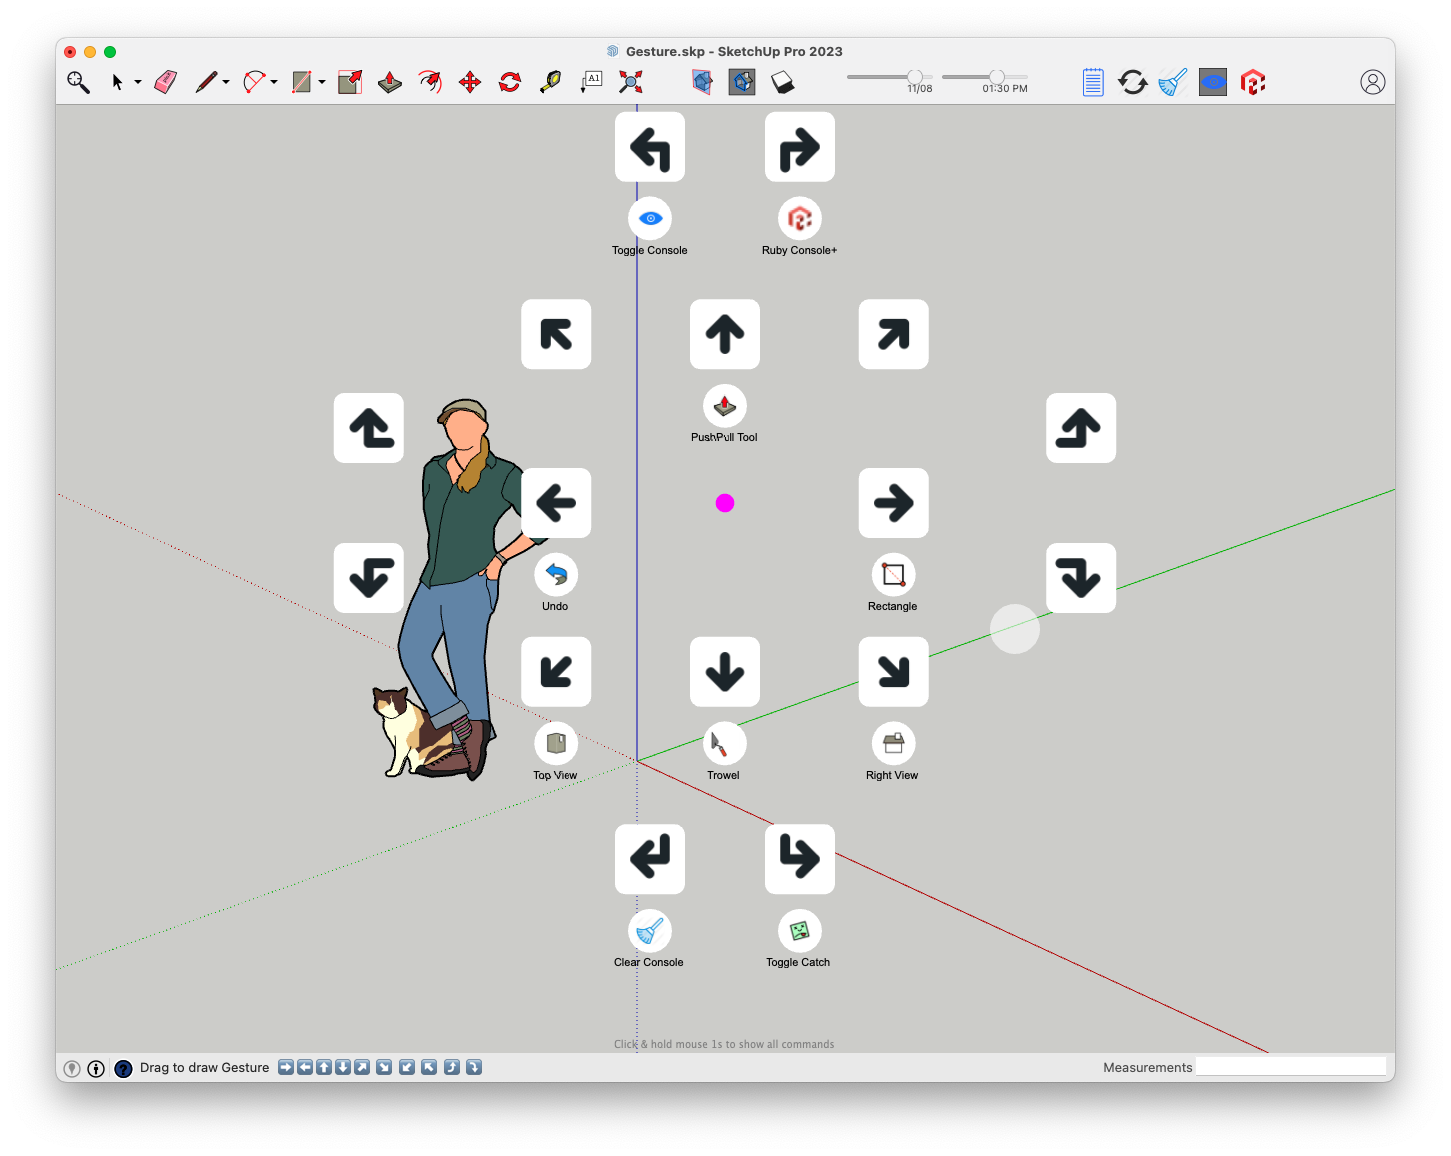Screen dimensions: 1451x1156
Task: Select the Move tool
Action: [x=470, y=82]
